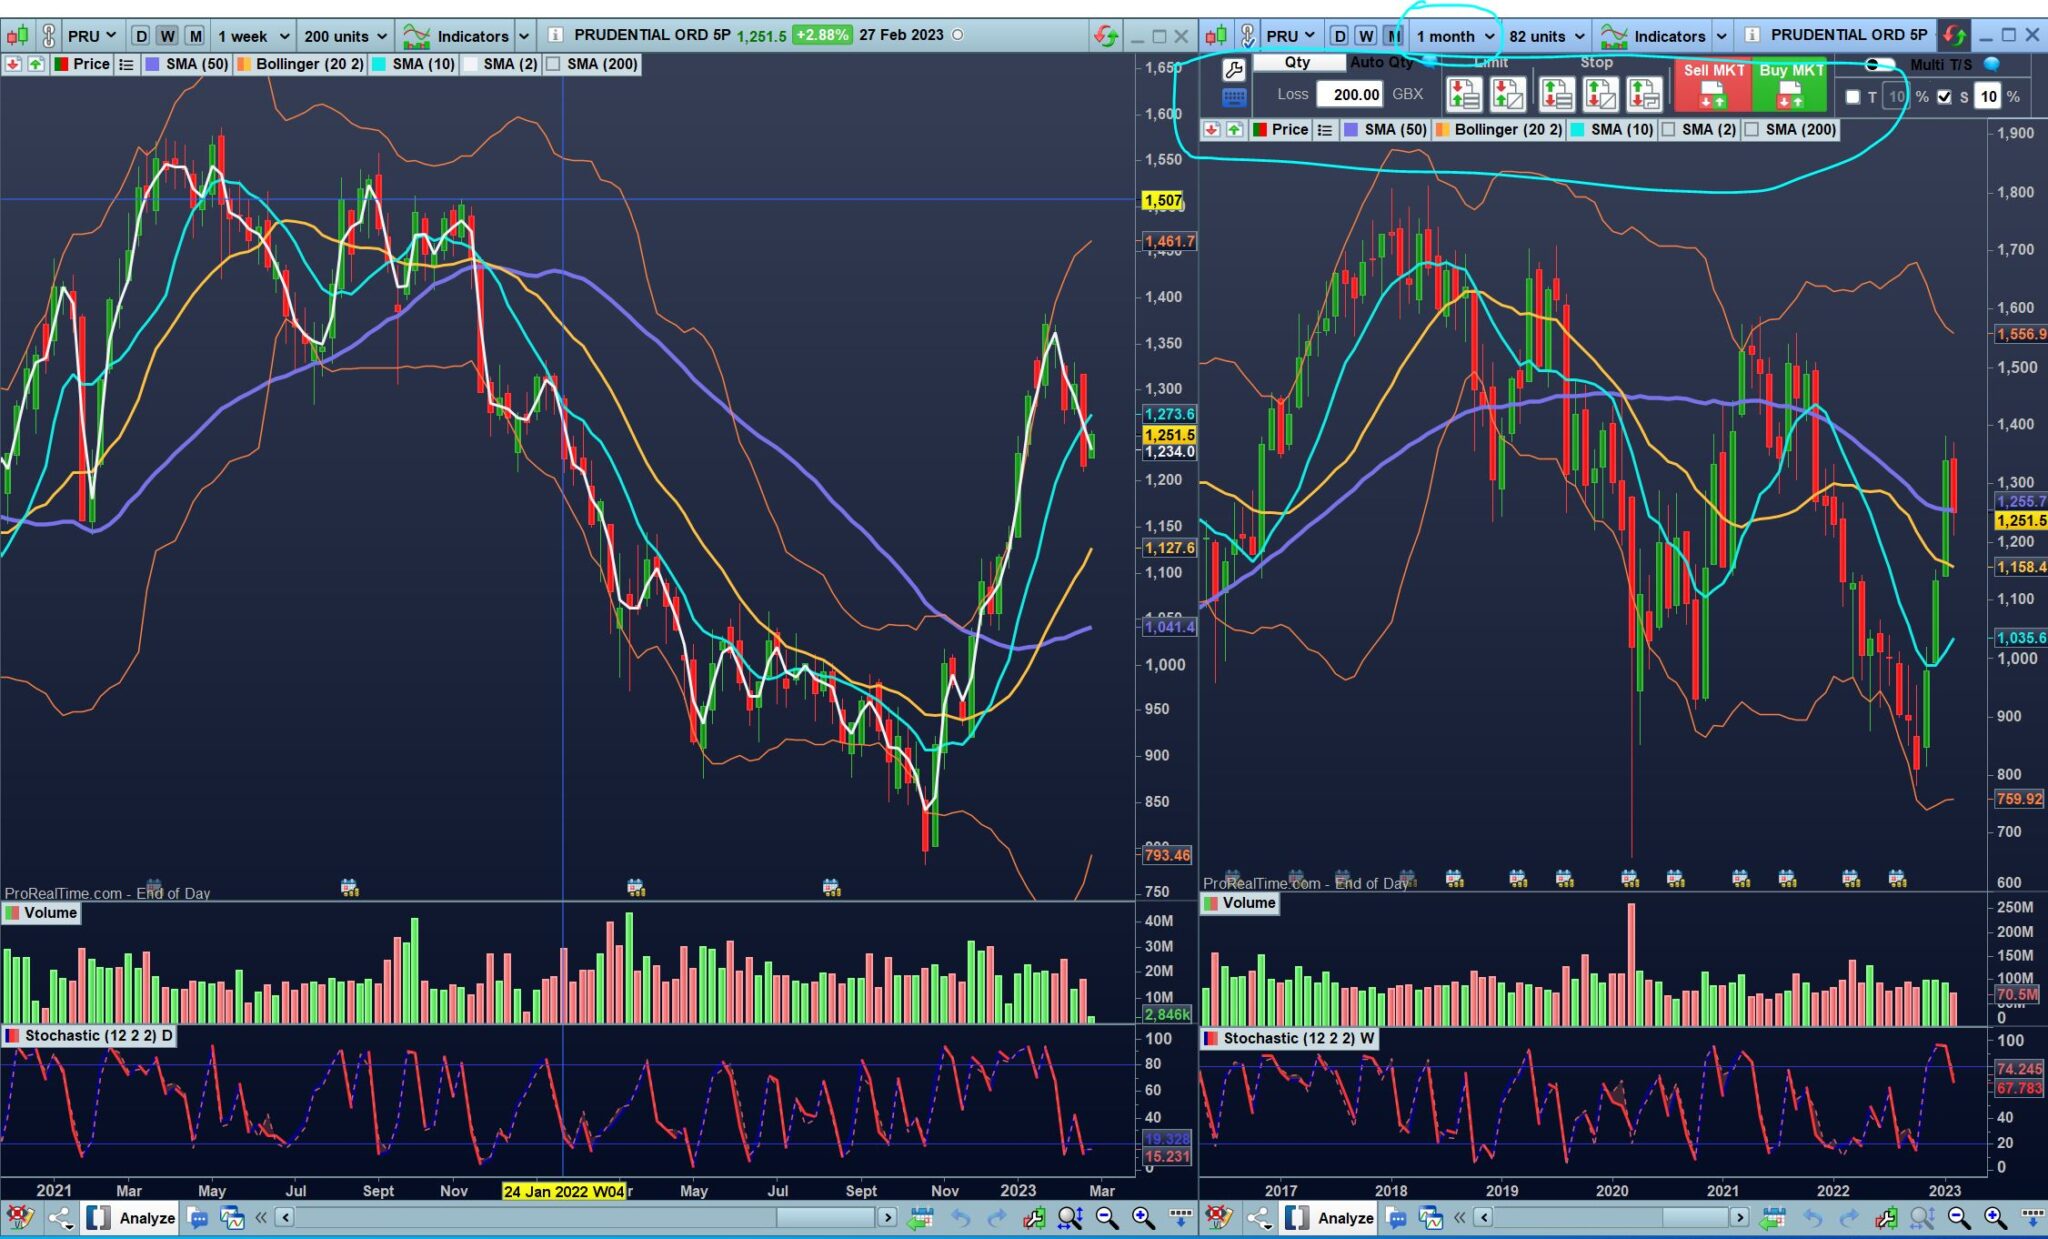Click the blue keyboard shortcuts icon
Viewport: 2048px width, 1239px height.
[1234, 97]
